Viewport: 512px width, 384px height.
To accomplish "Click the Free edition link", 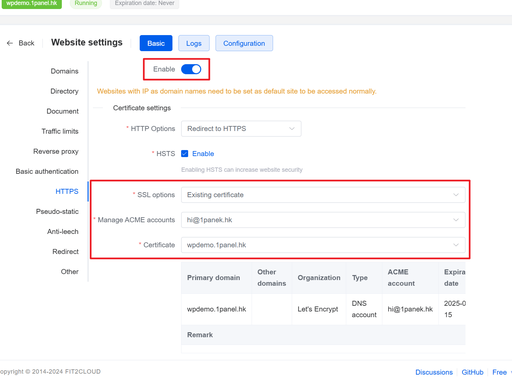I will coord(499,372).
